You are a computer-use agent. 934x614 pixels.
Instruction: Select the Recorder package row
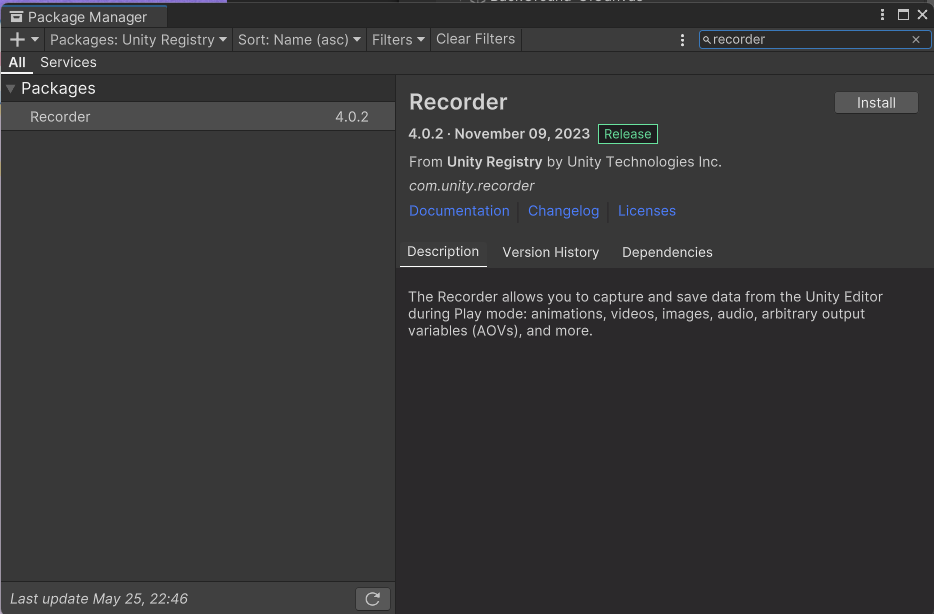198,117
